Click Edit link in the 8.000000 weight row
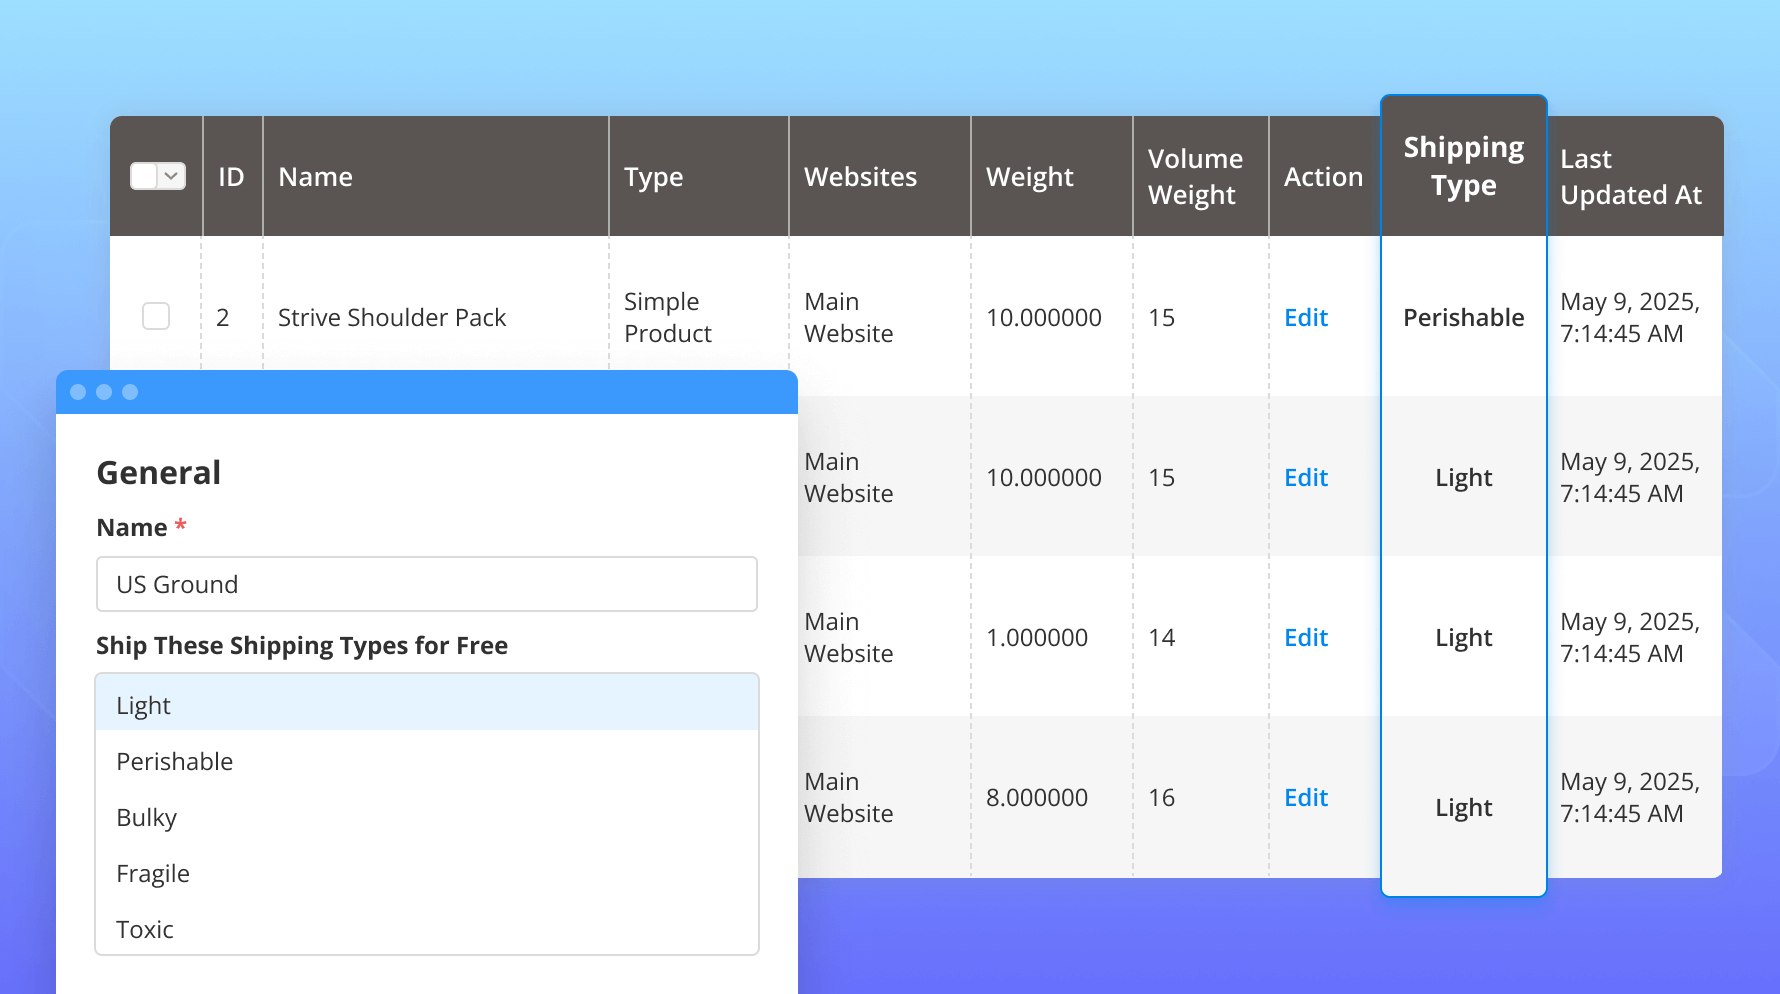 [x=1305, y=797]
